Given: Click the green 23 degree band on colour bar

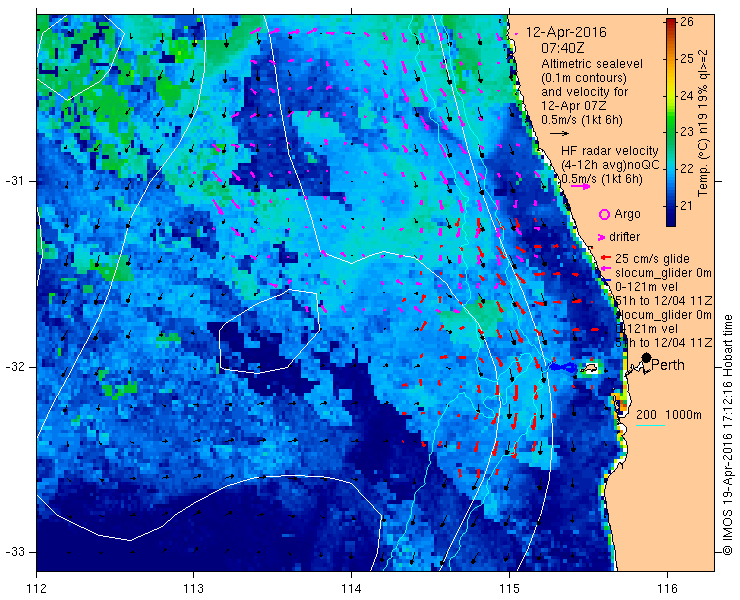Looking at the screenshot, I should pos(671,132).
